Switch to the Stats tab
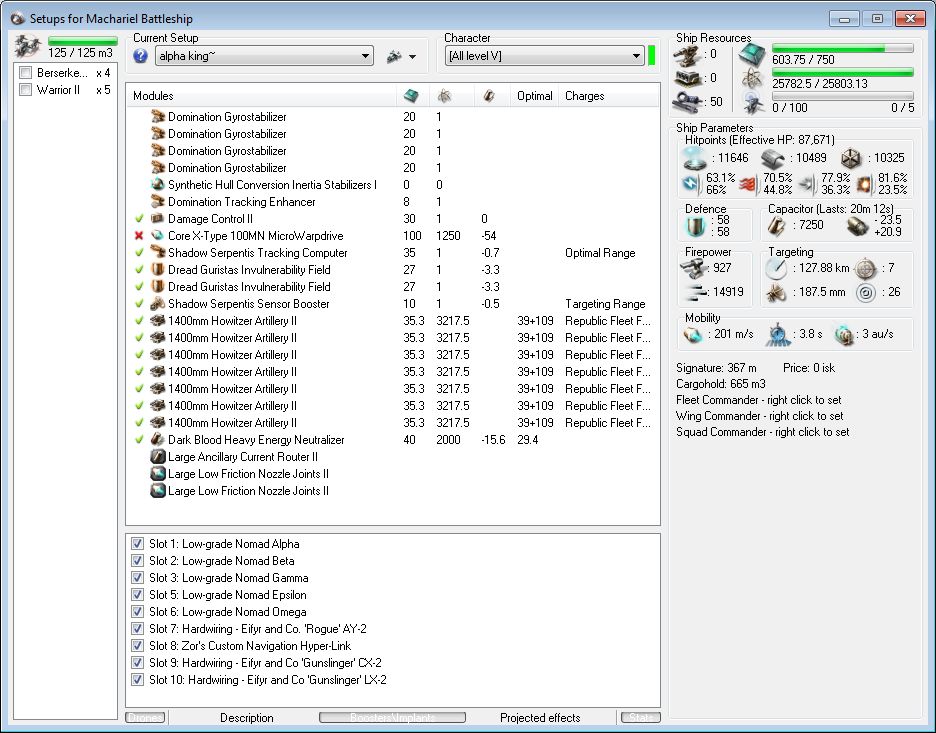The image size is (936, 733). (641, 717)
